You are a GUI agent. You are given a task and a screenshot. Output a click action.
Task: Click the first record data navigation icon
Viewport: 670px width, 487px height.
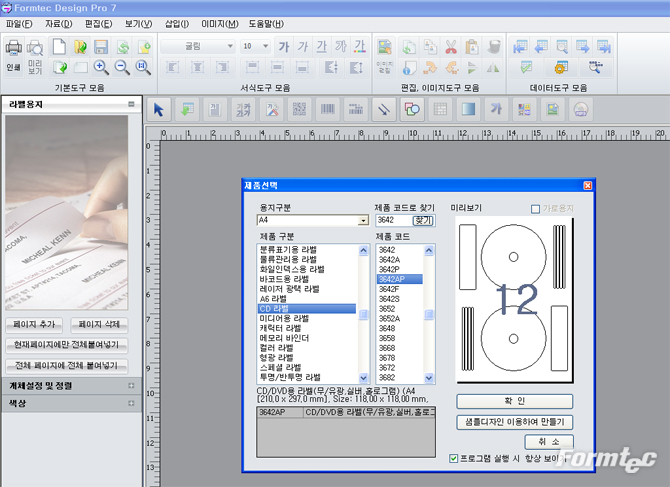coord(520,47)
